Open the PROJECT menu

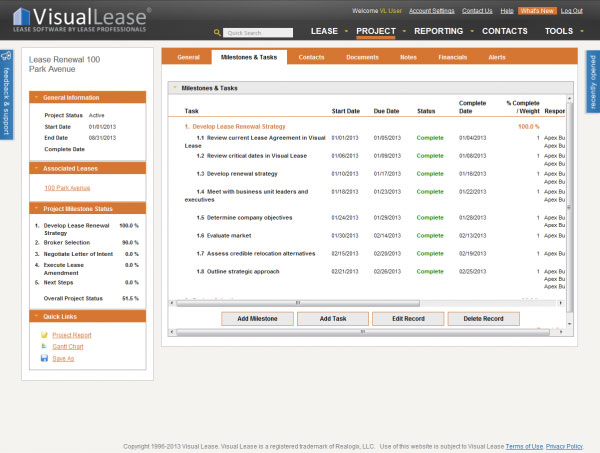[376, 31]
